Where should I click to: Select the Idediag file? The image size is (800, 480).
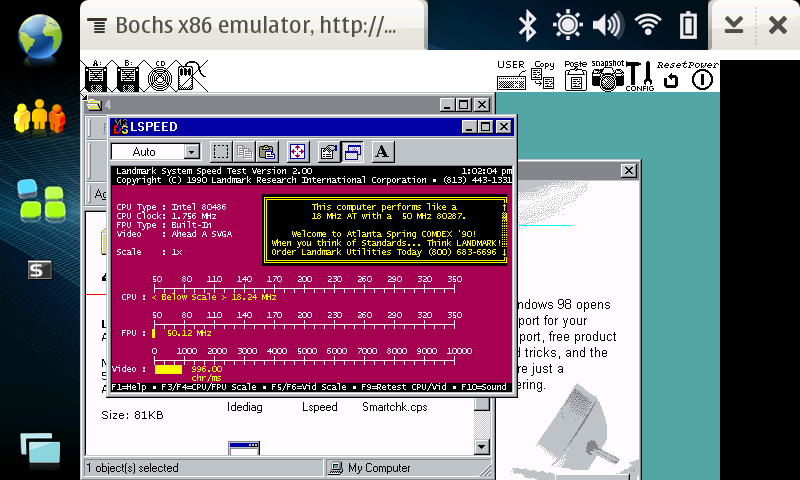tap(245, 407)
